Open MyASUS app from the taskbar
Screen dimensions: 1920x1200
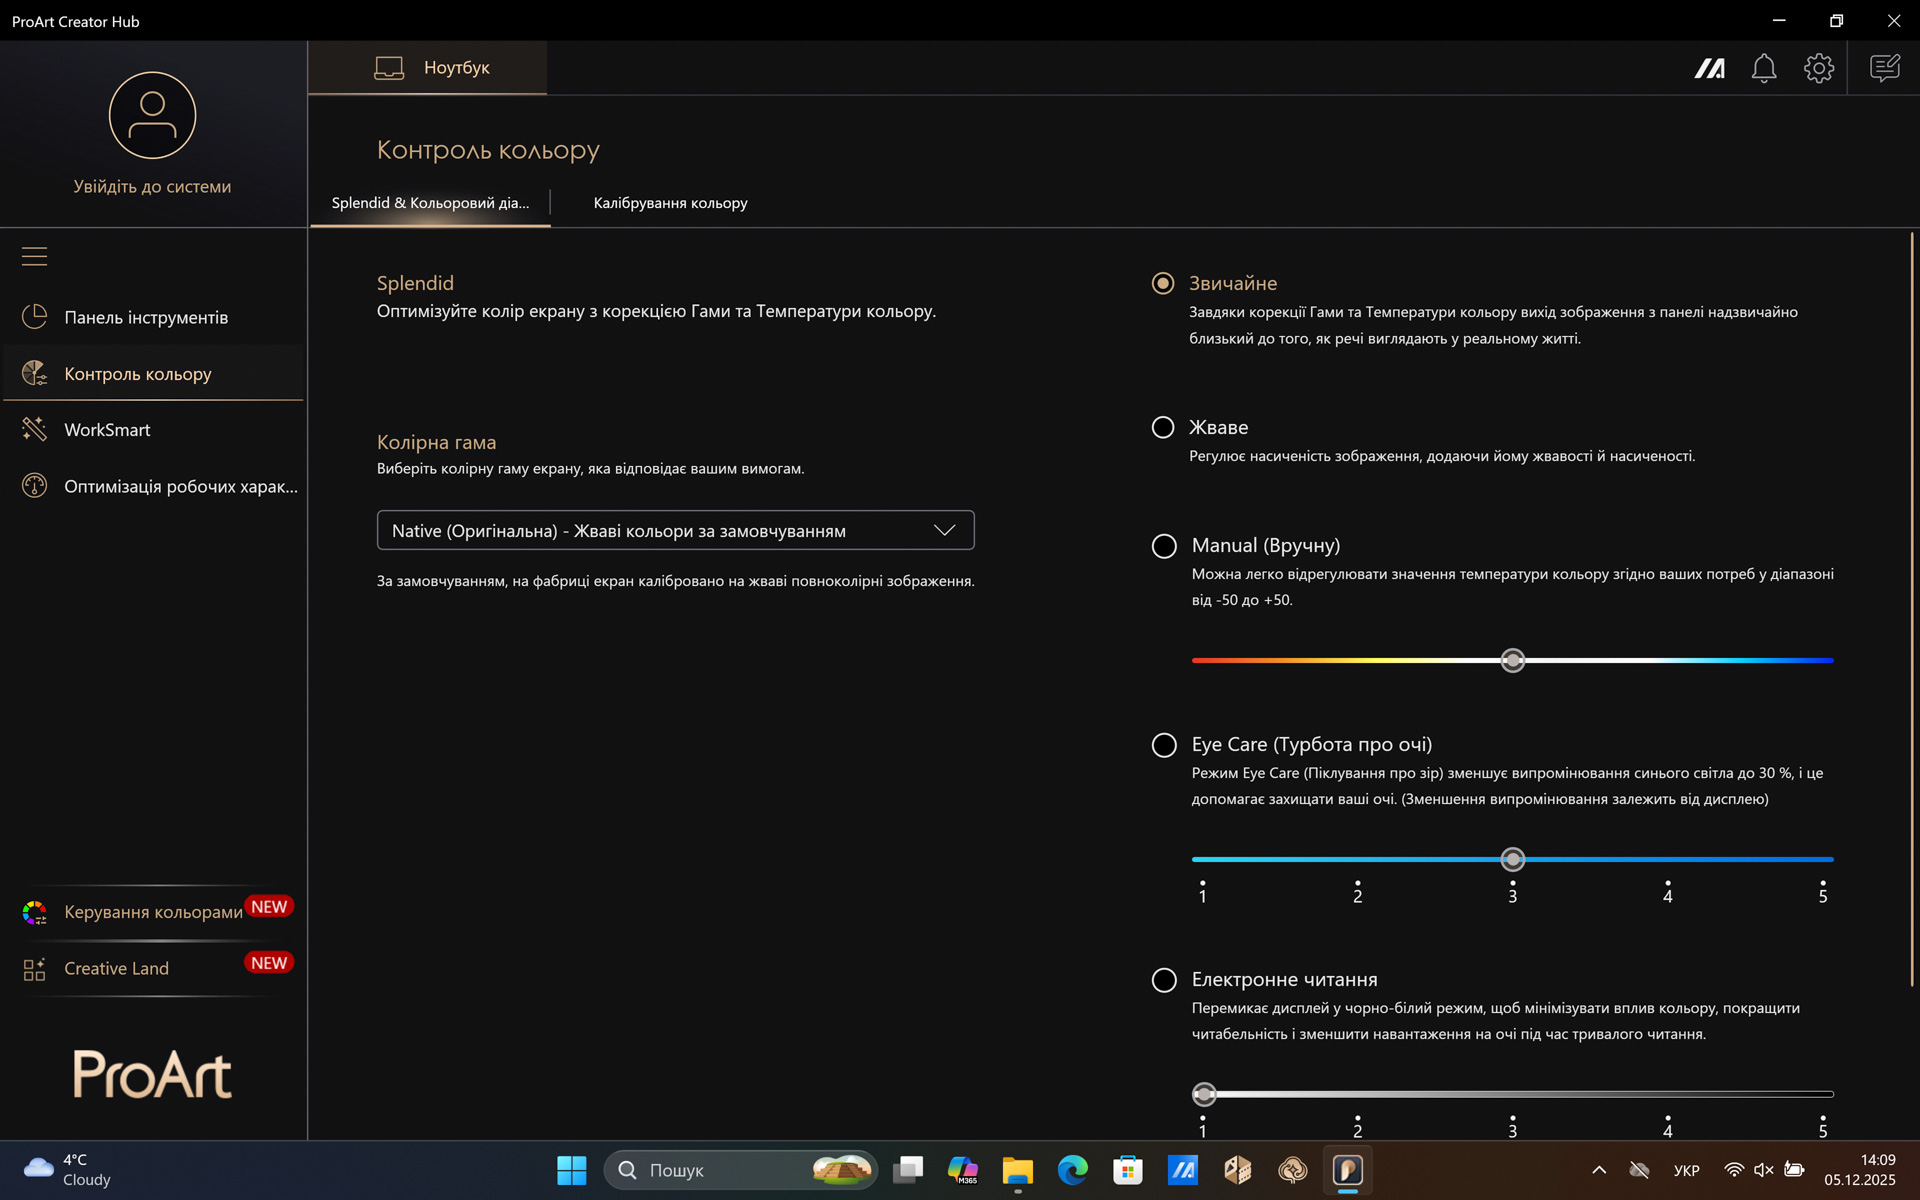click(x=1183, y=1170)
